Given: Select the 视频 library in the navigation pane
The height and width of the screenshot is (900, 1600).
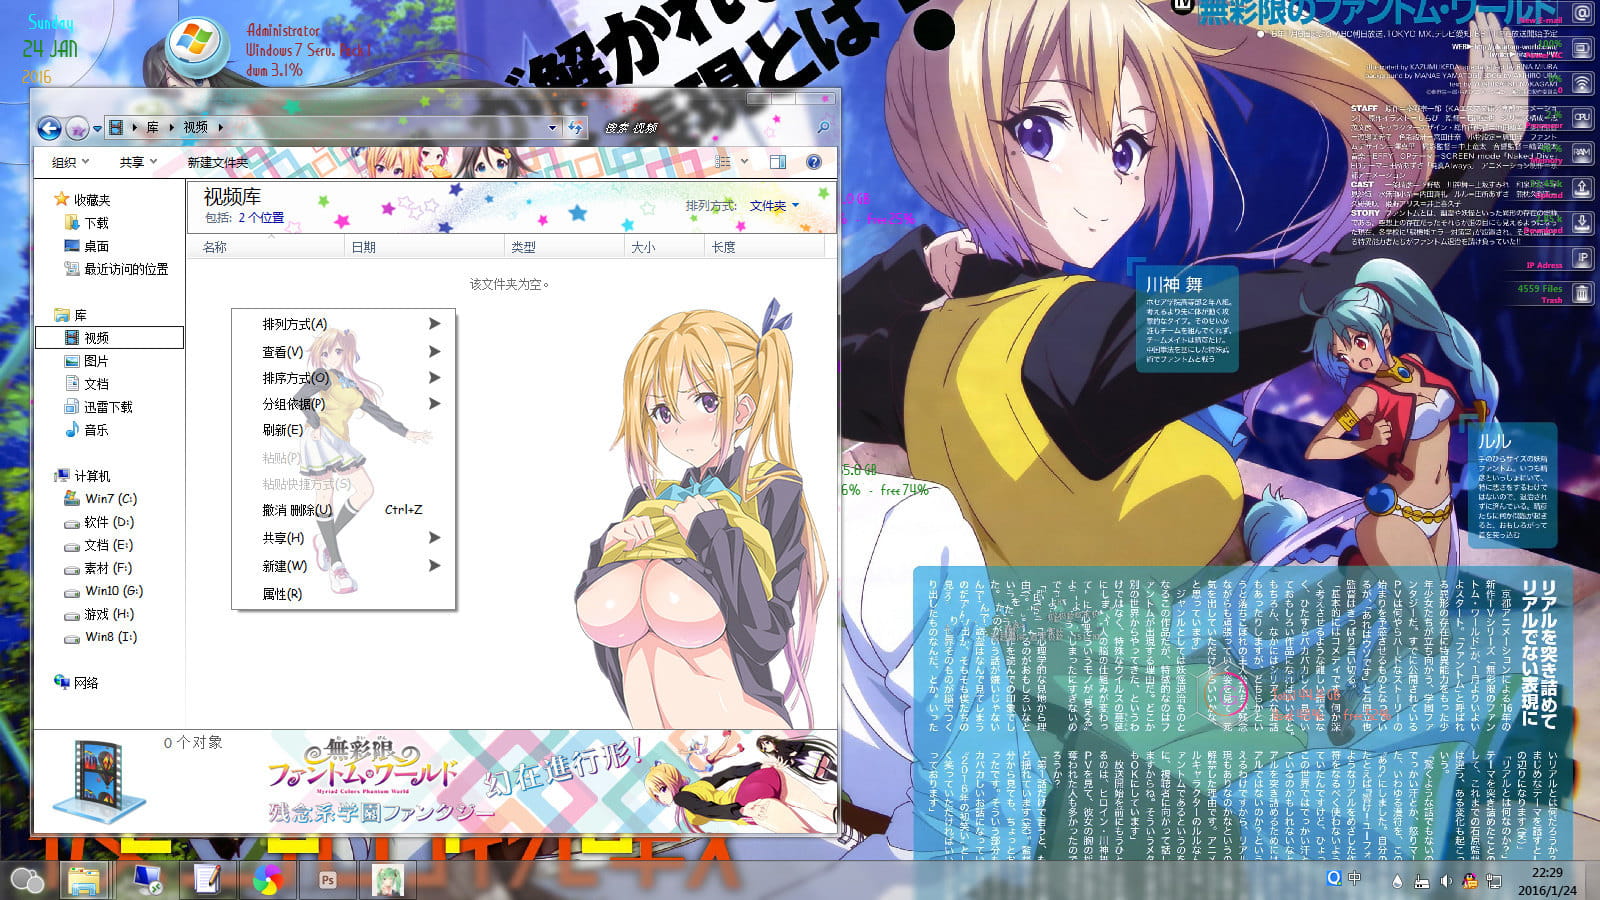Looking at the screenshot, I should [x=109, y=338].
